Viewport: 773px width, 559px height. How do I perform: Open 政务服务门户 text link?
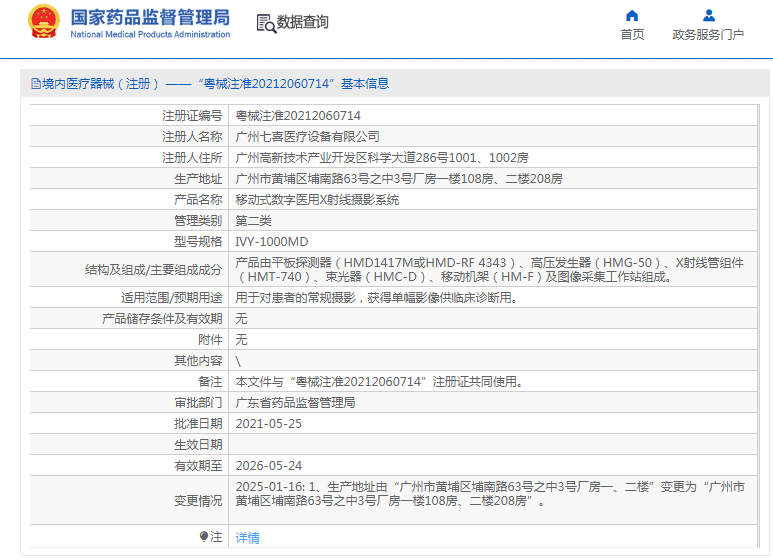click(x=708, y=35)
